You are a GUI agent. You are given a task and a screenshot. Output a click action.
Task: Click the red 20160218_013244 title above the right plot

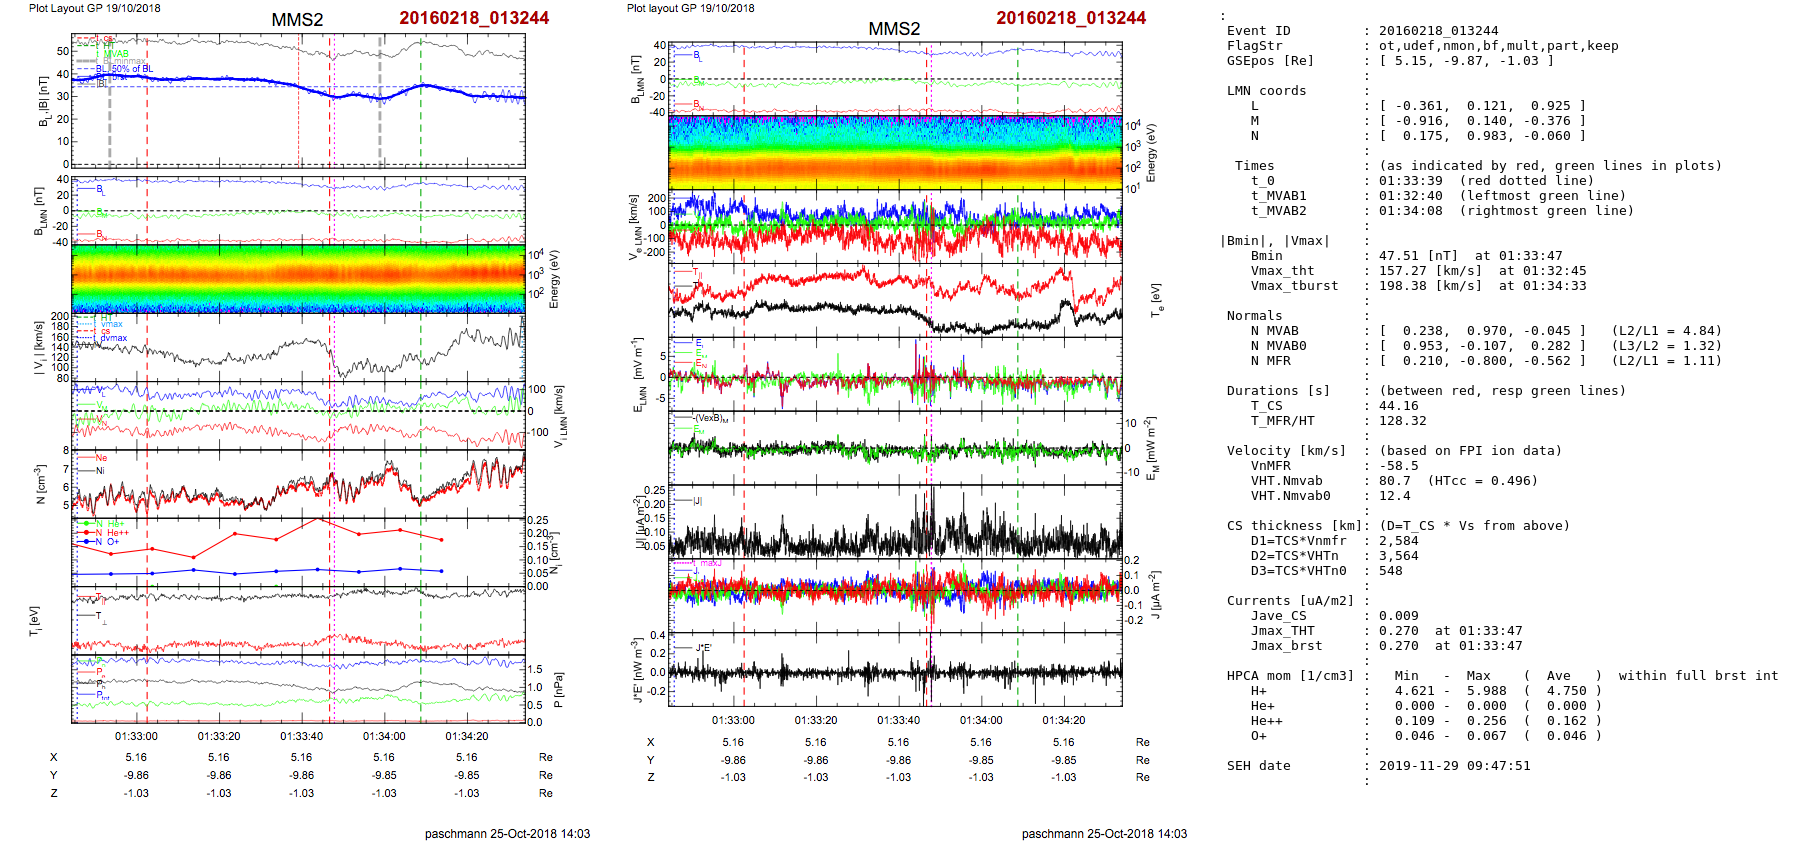click(x=1071, y=18)
